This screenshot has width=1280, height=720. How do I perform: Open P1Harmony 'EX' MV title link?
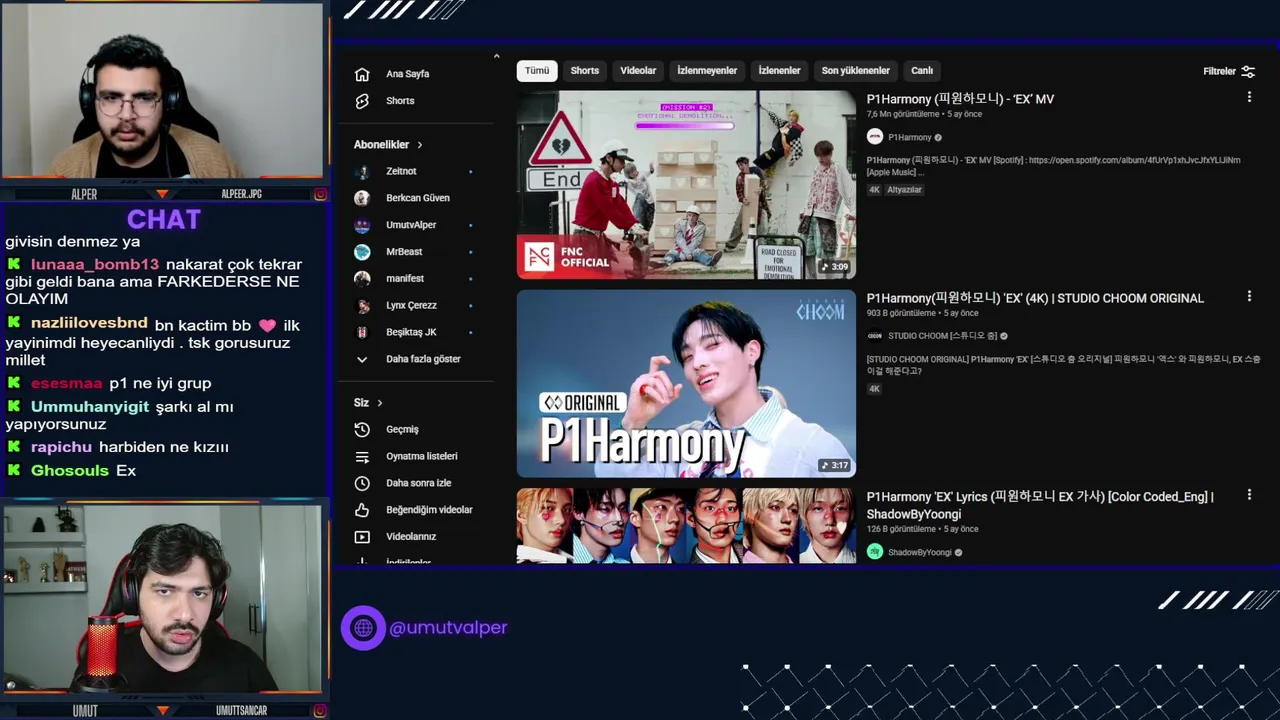pos(960,99)
